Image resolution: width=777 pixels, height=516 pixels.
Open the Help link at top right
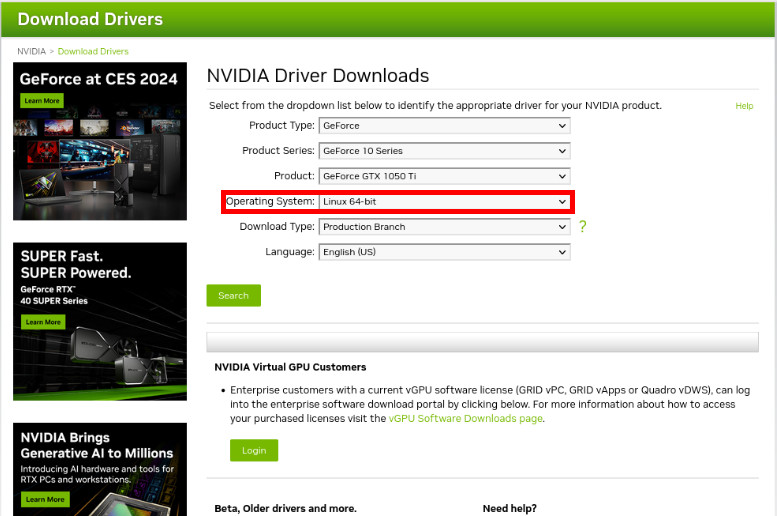[744, 106]
